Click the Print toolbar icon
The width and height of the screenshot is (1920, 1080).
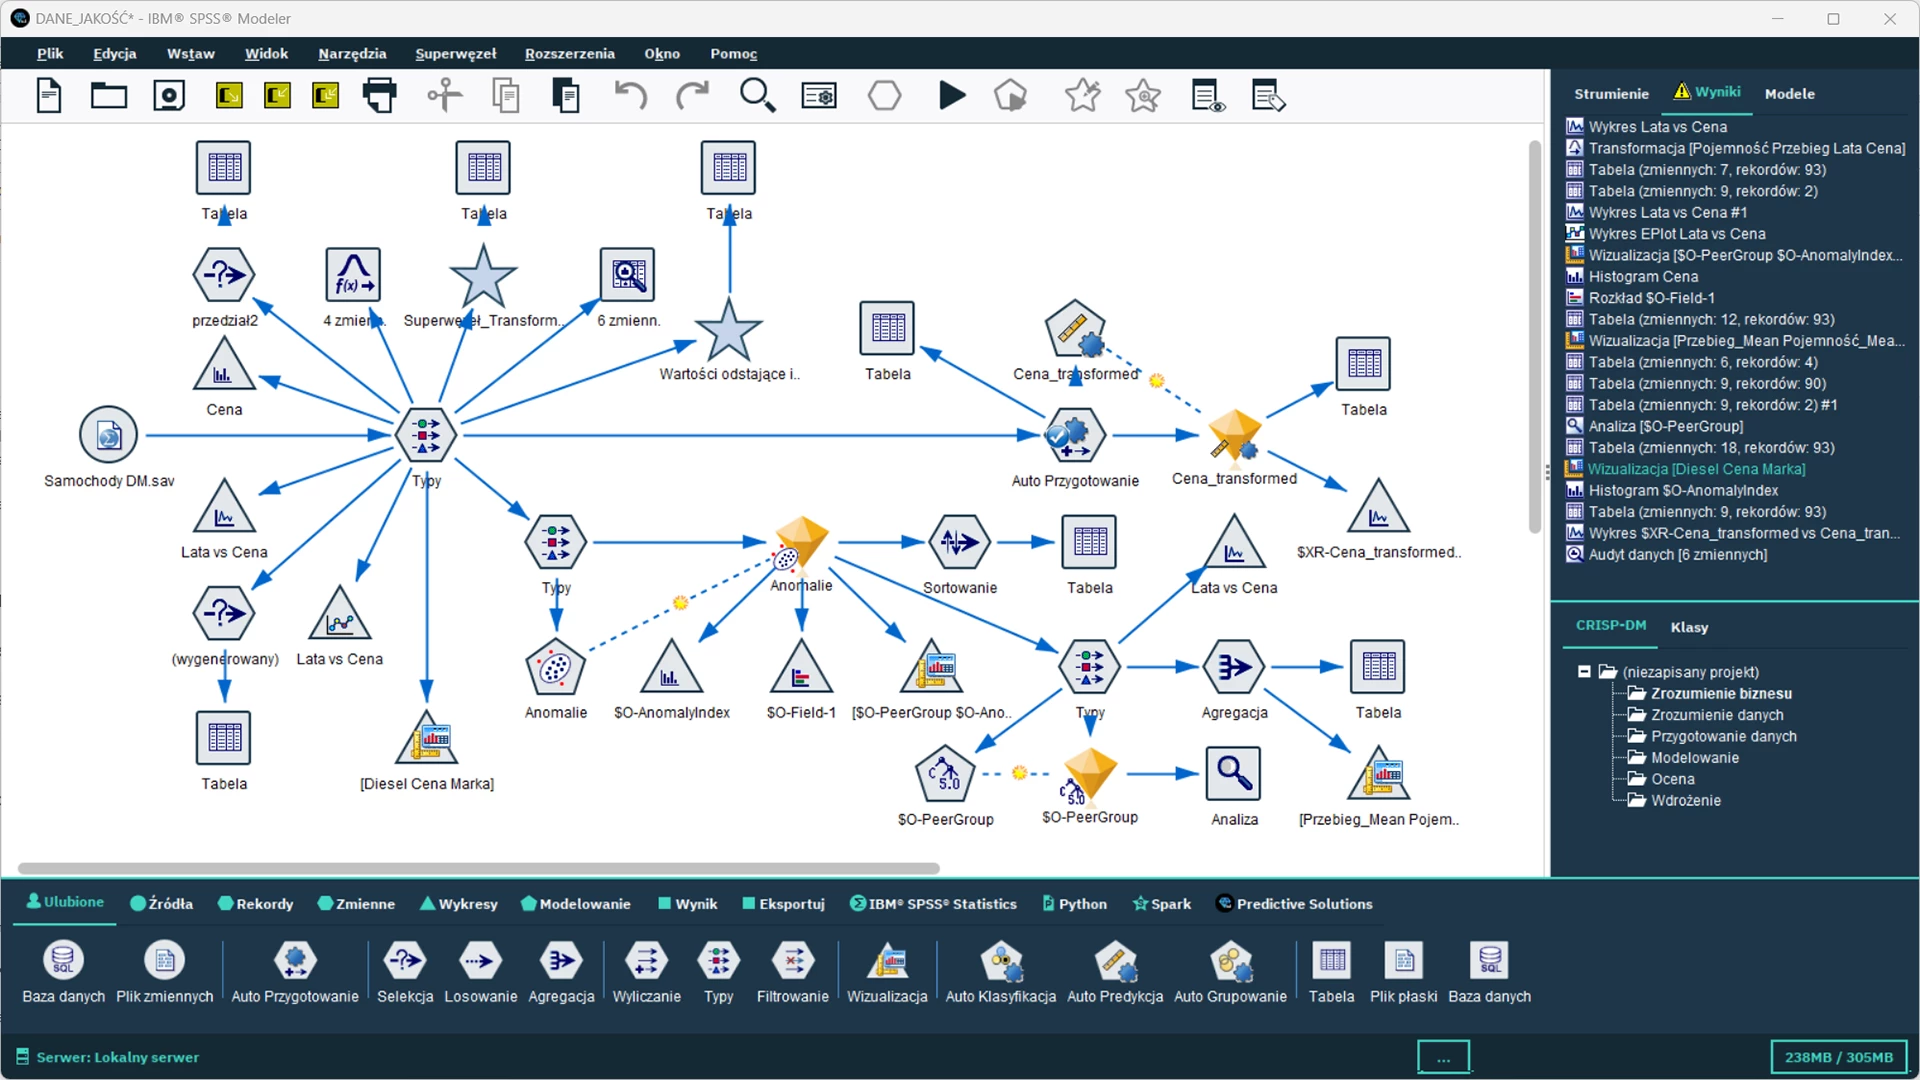379,96
